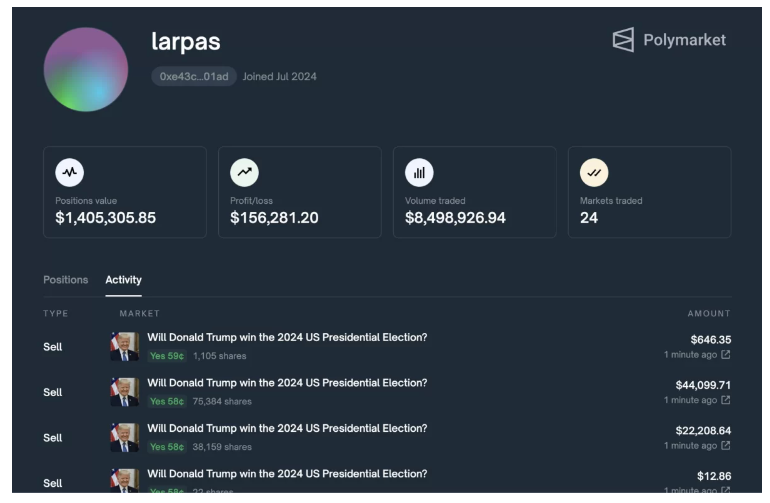This screenshot has height=503, width=770.
Task: Select the Activity tab
Action: click(123, 280)
